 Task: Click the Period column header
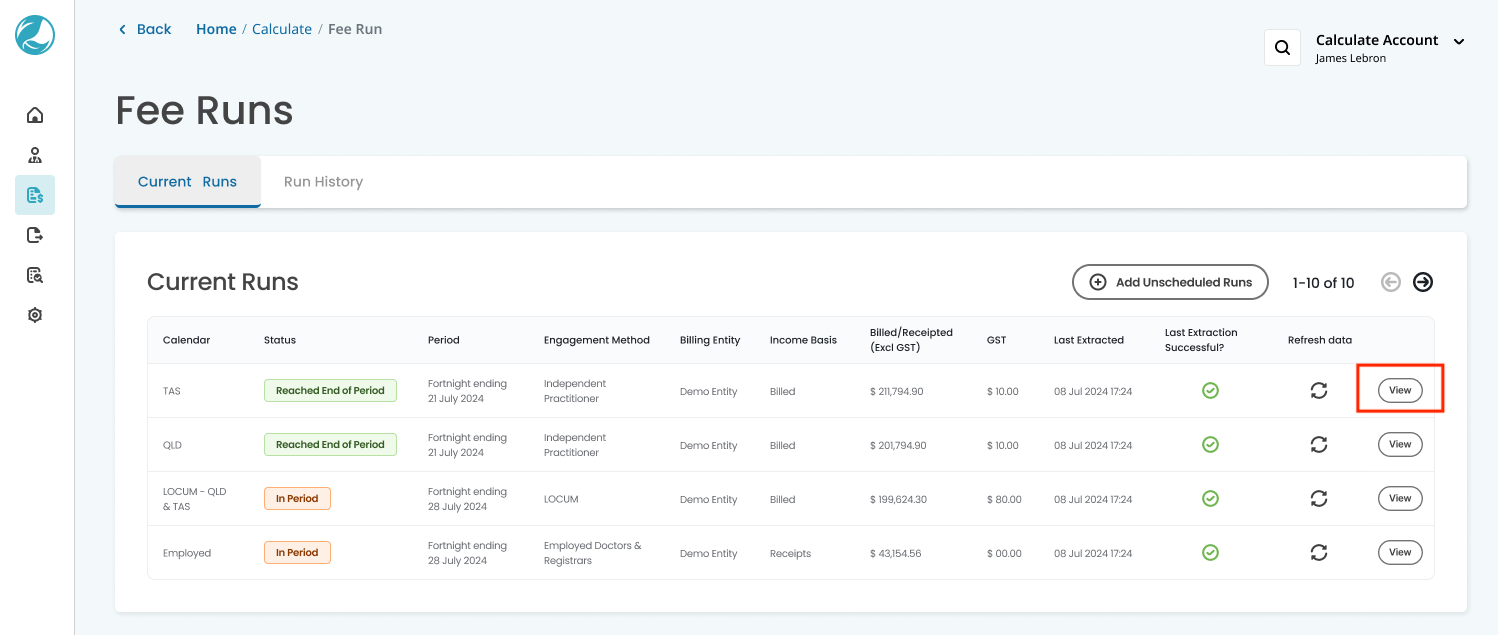point(444,340)
